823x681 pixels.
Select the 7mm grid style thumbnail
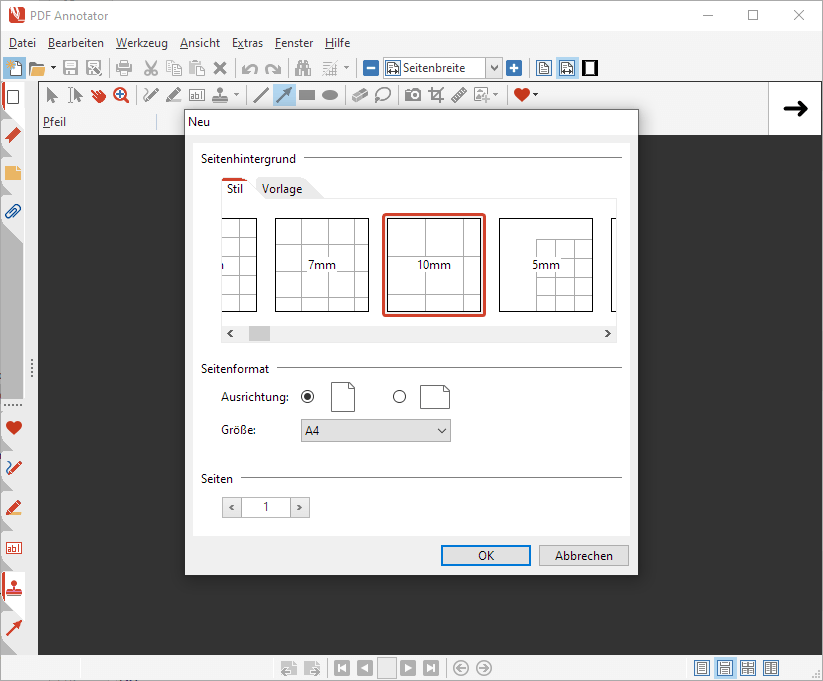[322, 265]
